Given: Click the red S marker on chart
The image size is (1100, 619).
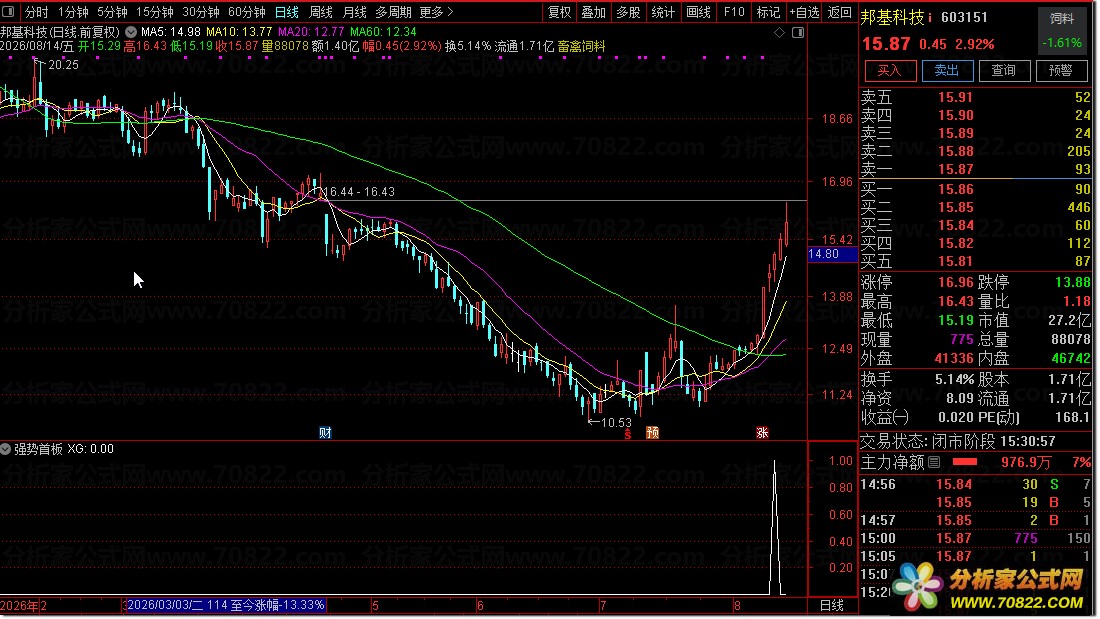Looking at the screenshot, I should (x=628, y=434).
